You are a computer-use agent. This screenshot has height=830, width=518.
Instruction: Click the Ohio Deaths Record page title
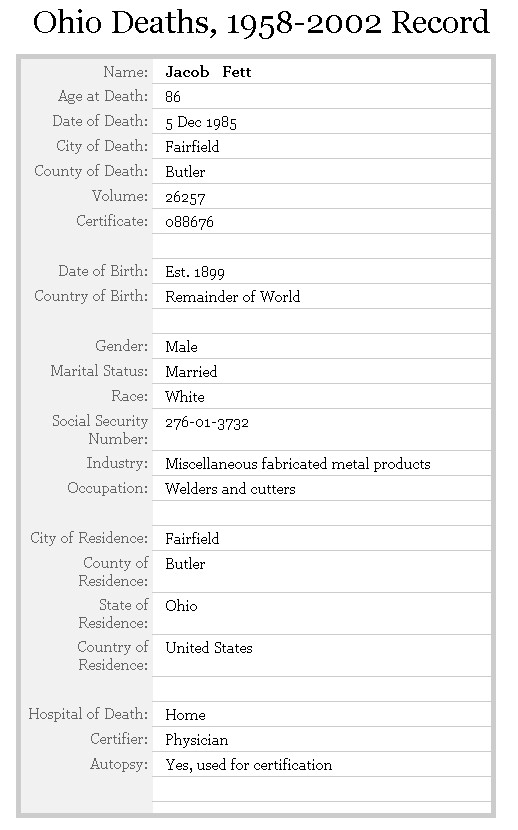pyautogui.click(x=261, y=22)
